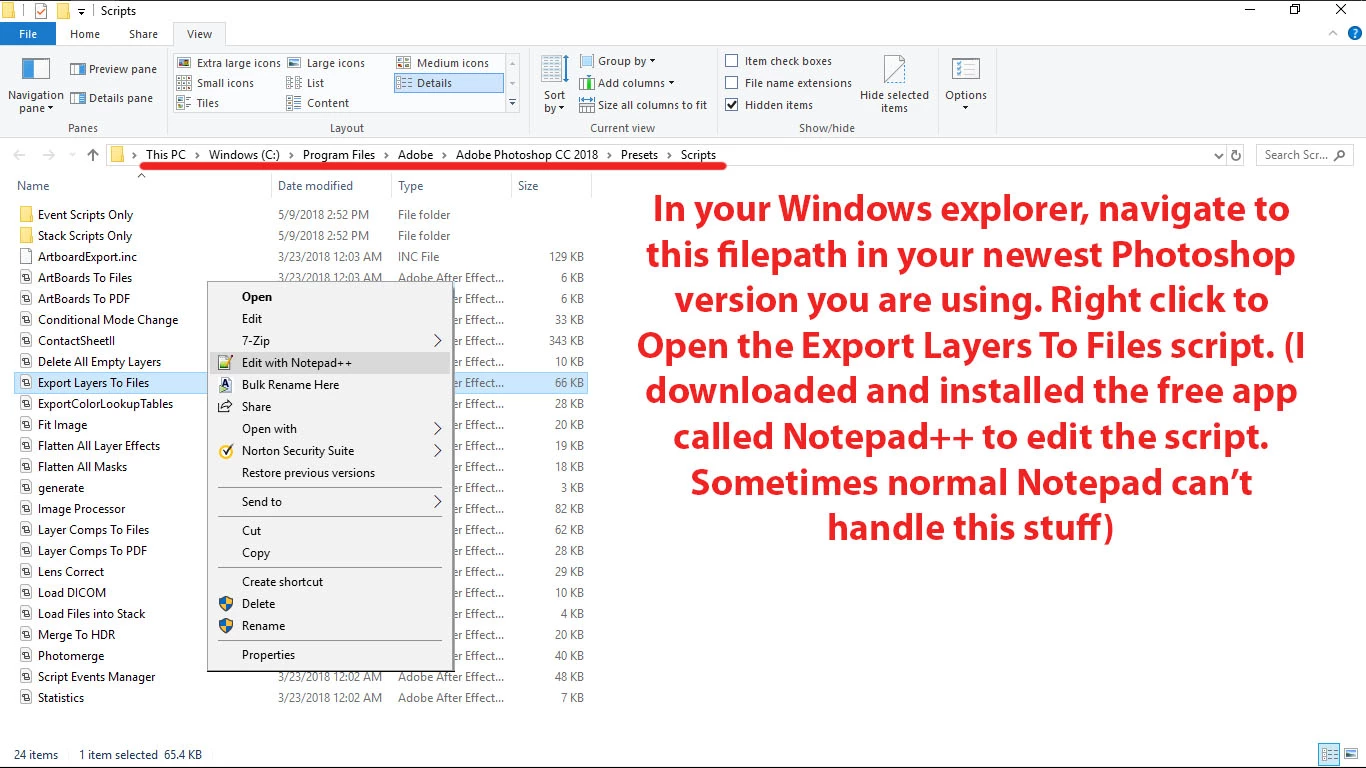The height and width of the screenshot is (768, 1366).
Task: Toggle the Preview pane
Action: [113, 69]
